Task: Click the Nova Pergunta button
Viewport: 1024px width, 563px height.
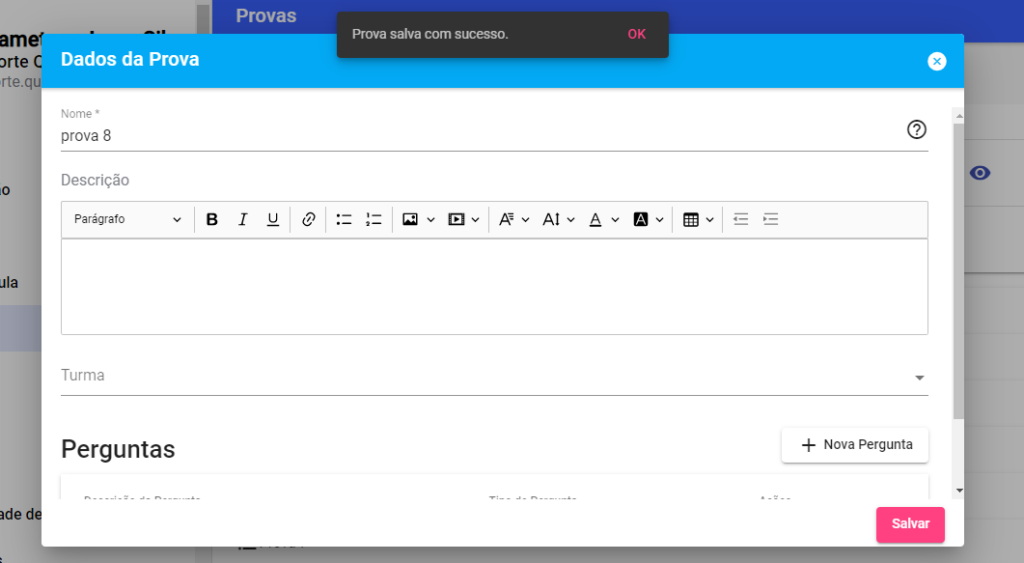Action: coord(855,445)
